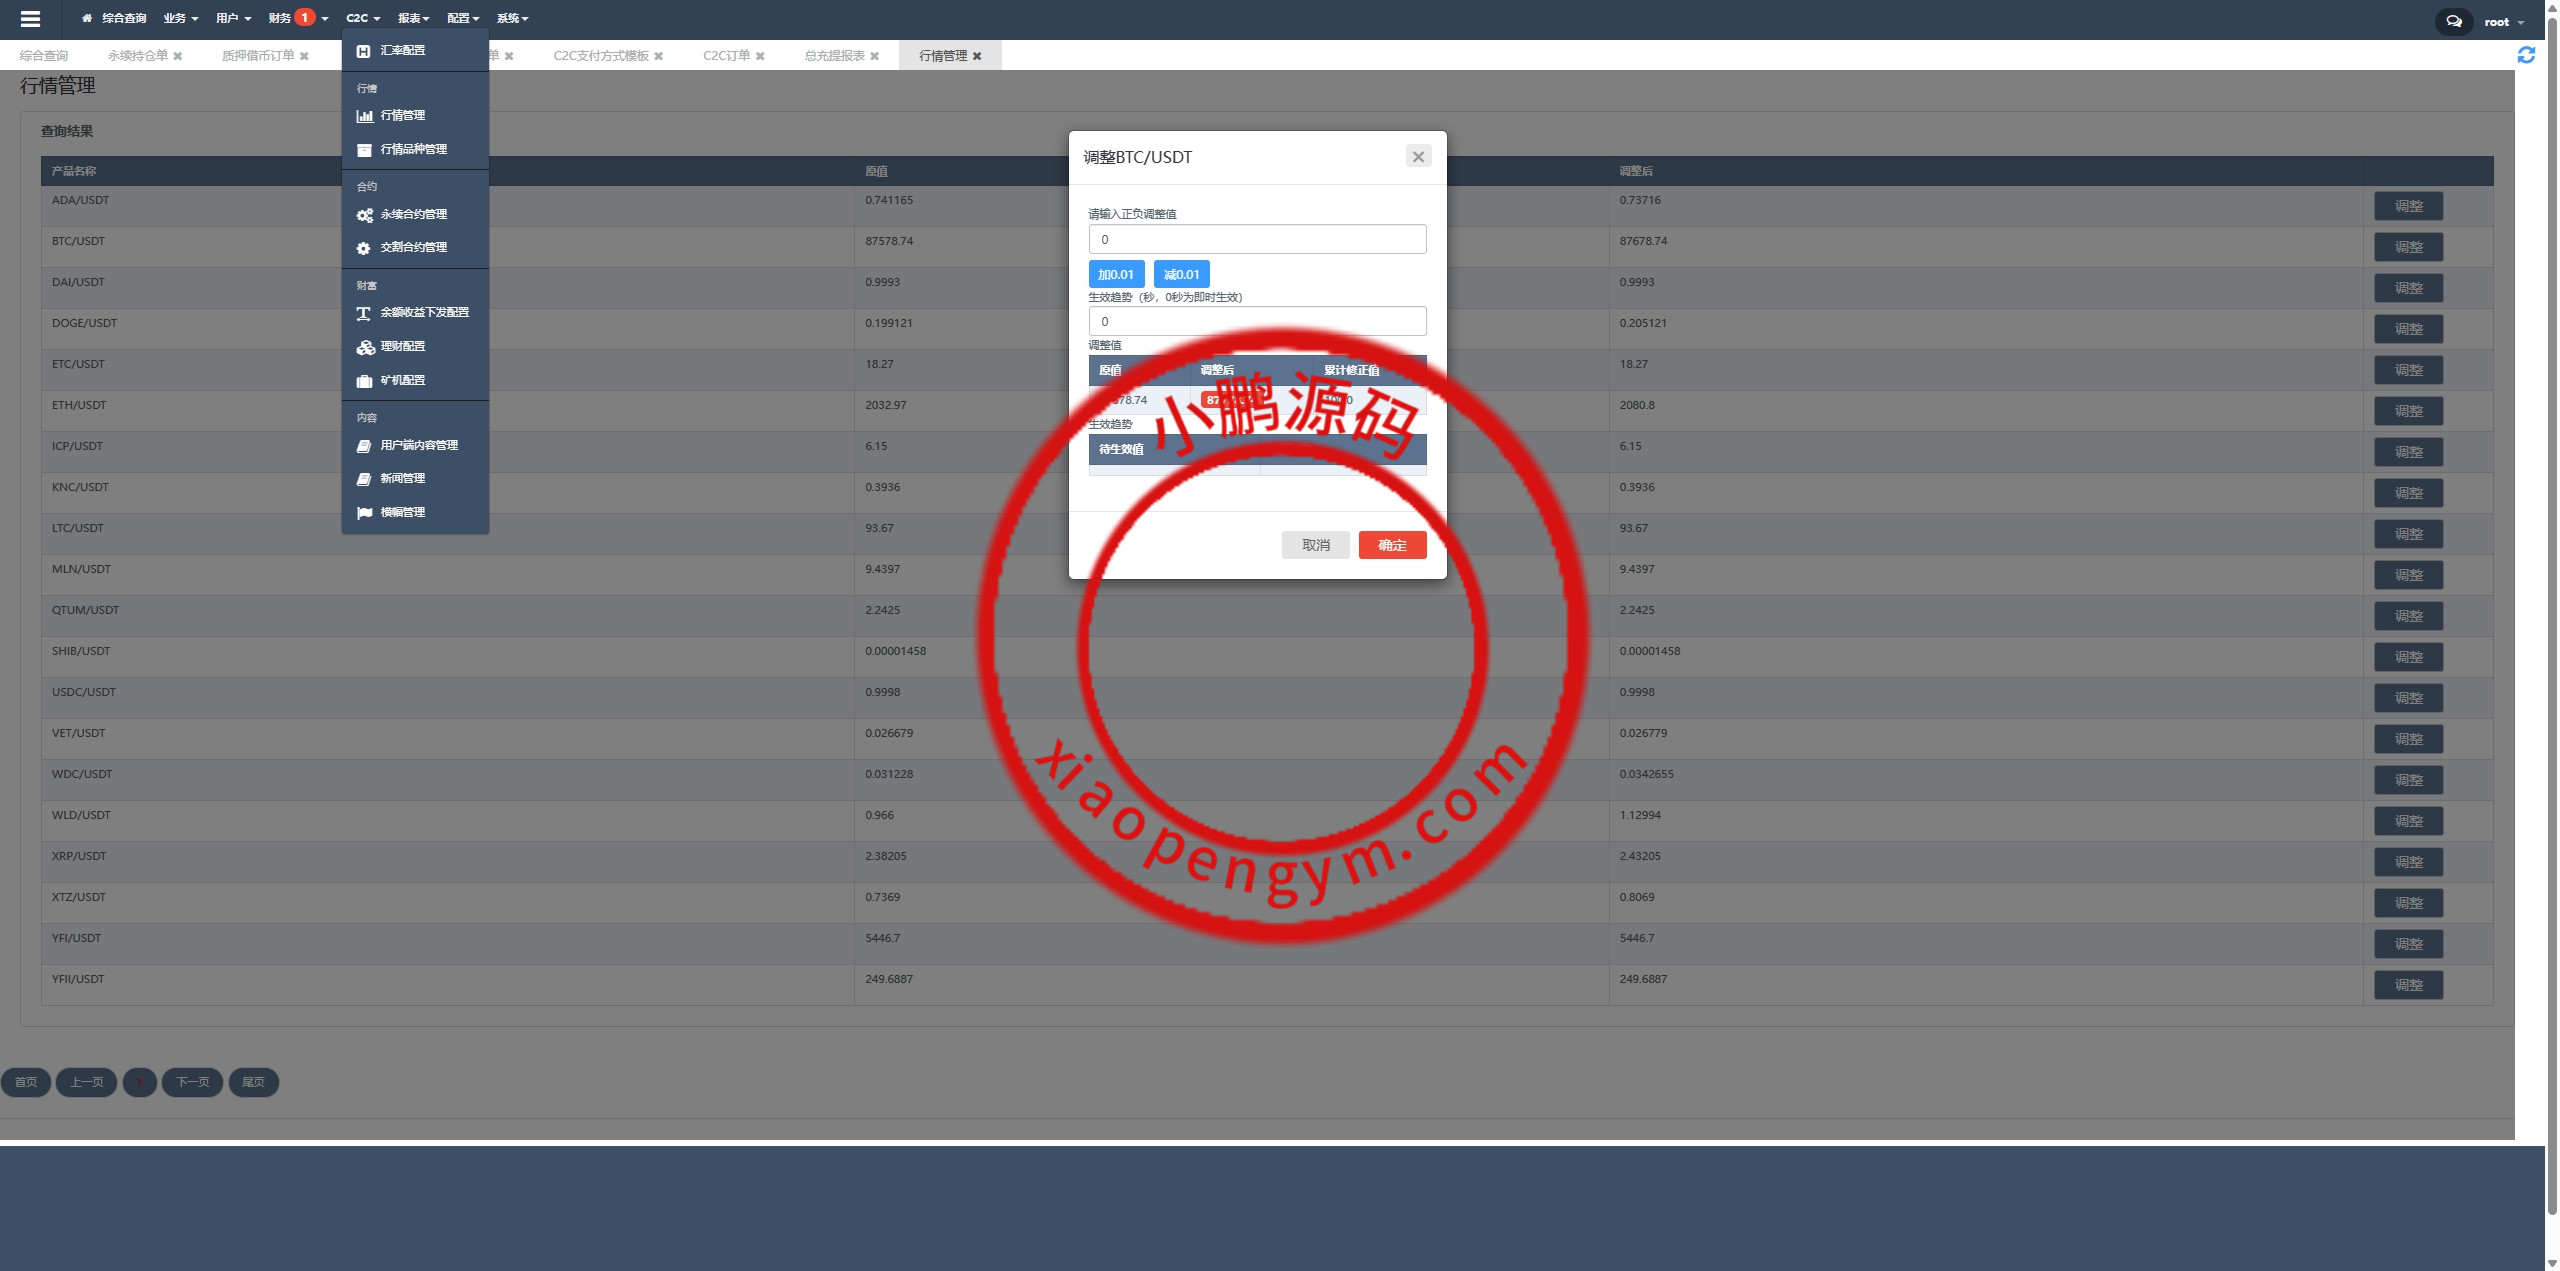Close the 调整BTC/USDT dialog

[1417, 157]
